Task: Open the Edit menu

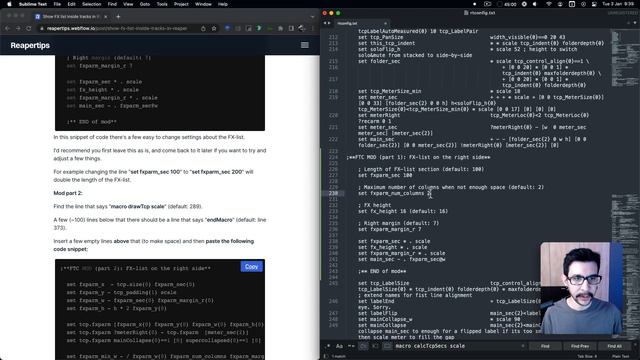Action: coord(72,4)
